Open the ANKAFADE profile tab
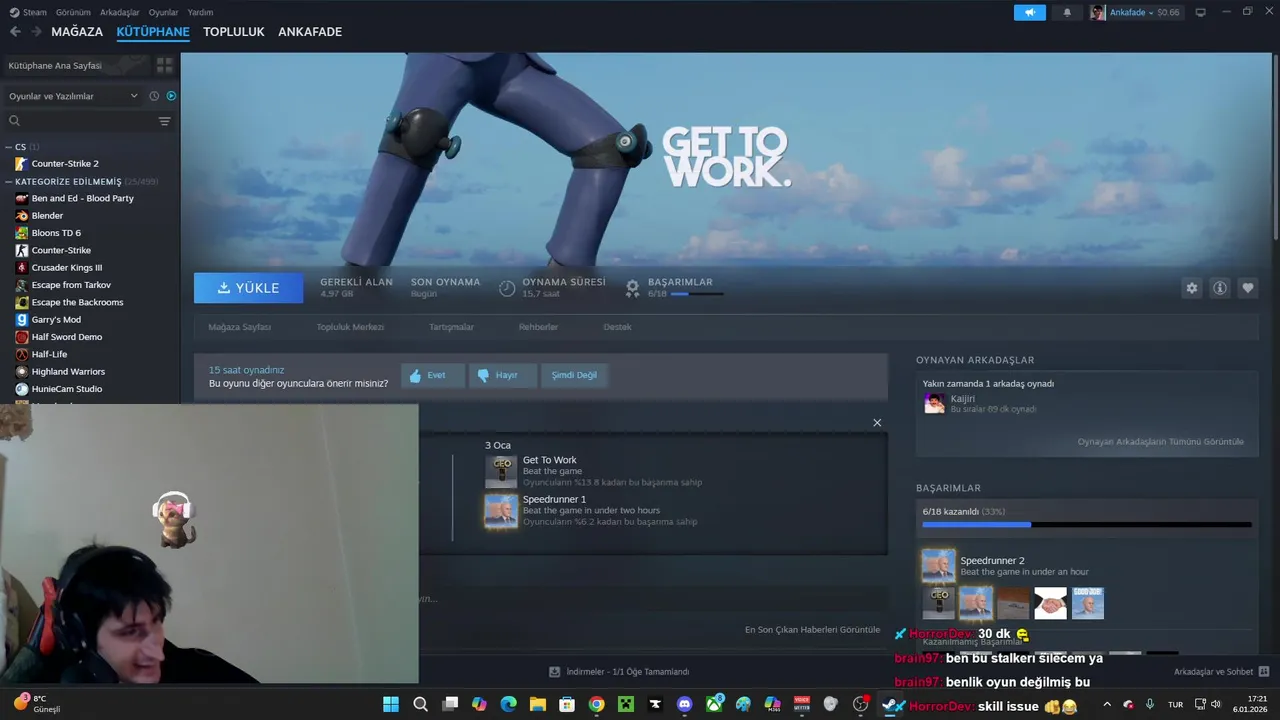This screenshot has height=720, width=1280. (x=310, y=32)
